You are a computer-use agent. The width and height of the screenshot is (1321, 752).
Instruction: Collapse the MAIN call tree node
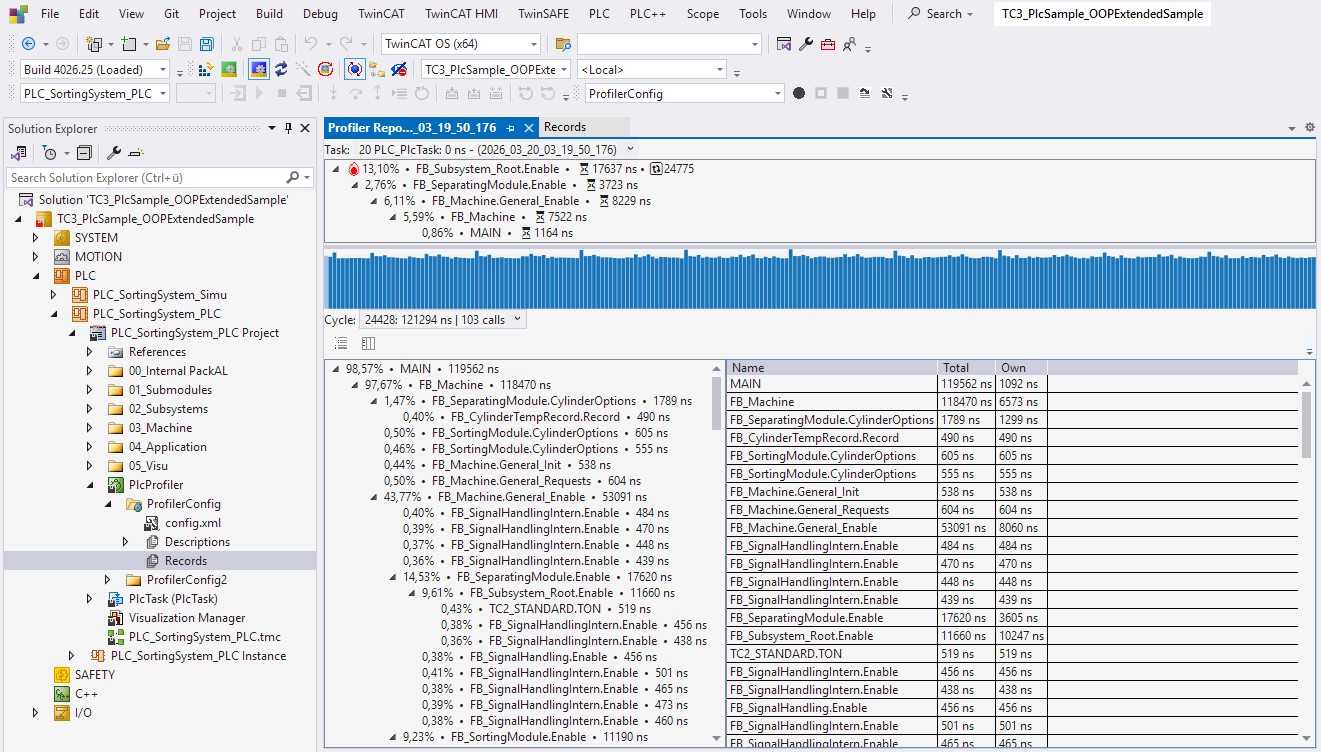tap(336, 369)
